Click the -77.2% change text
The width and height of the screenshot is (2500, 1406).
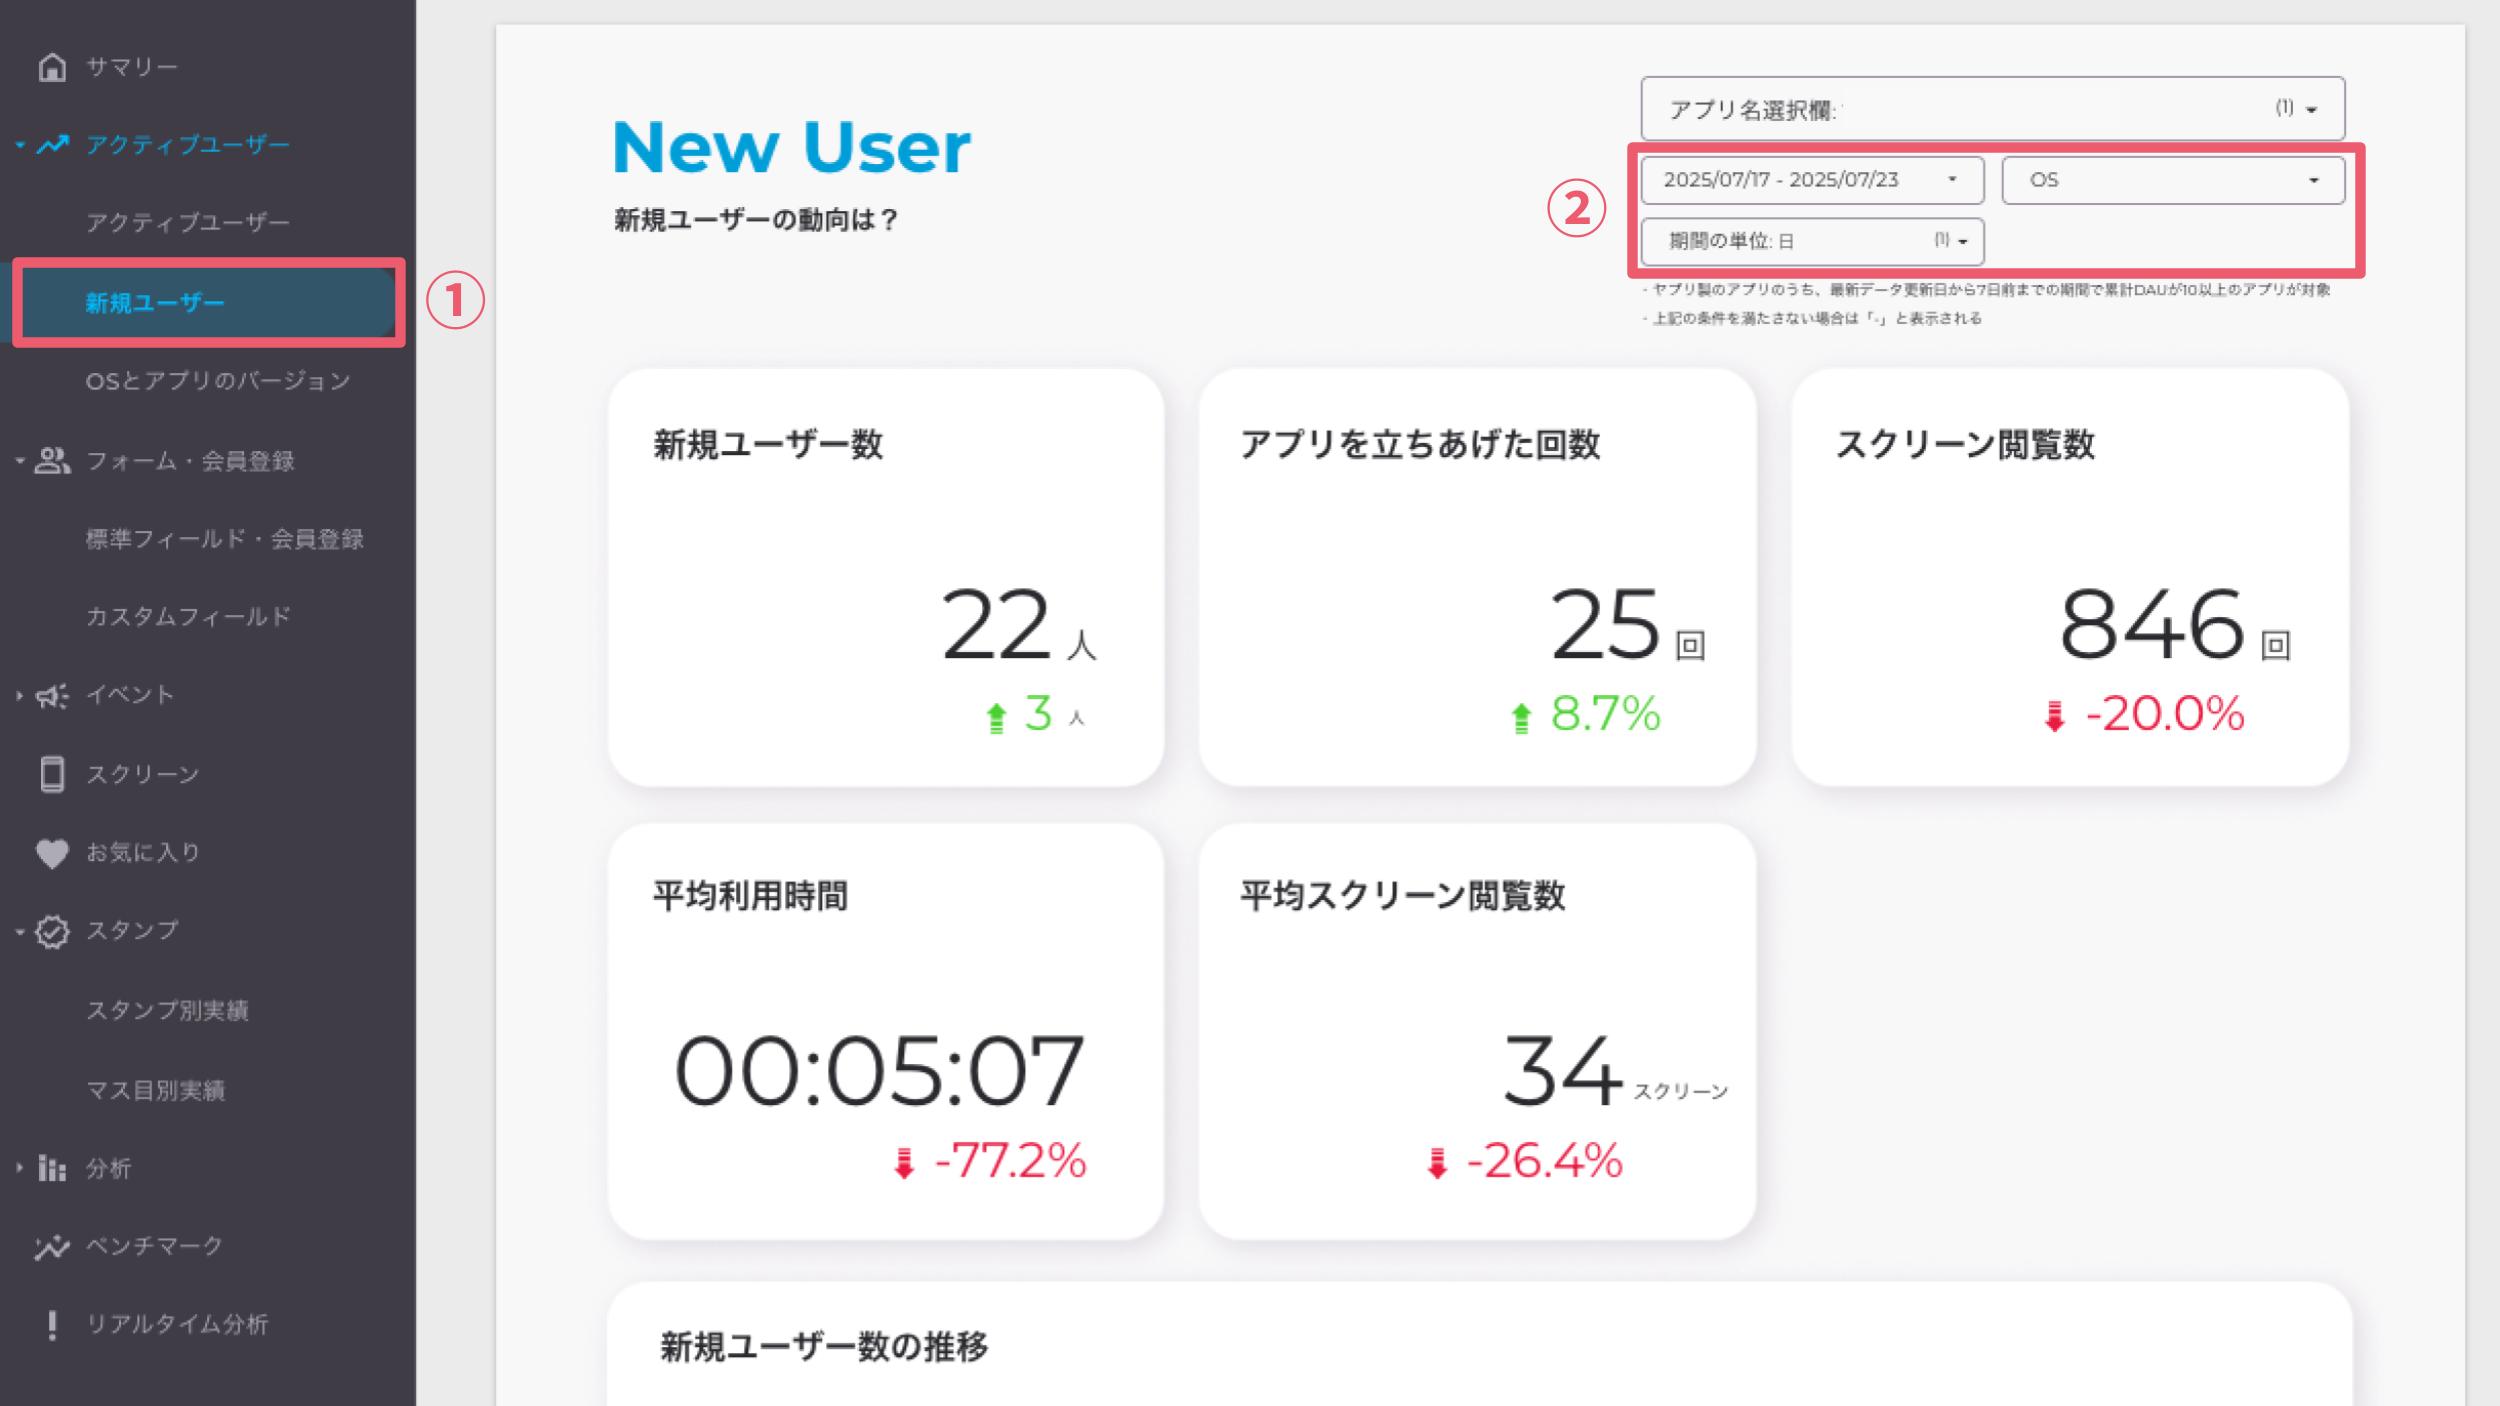(1010, 1162)
